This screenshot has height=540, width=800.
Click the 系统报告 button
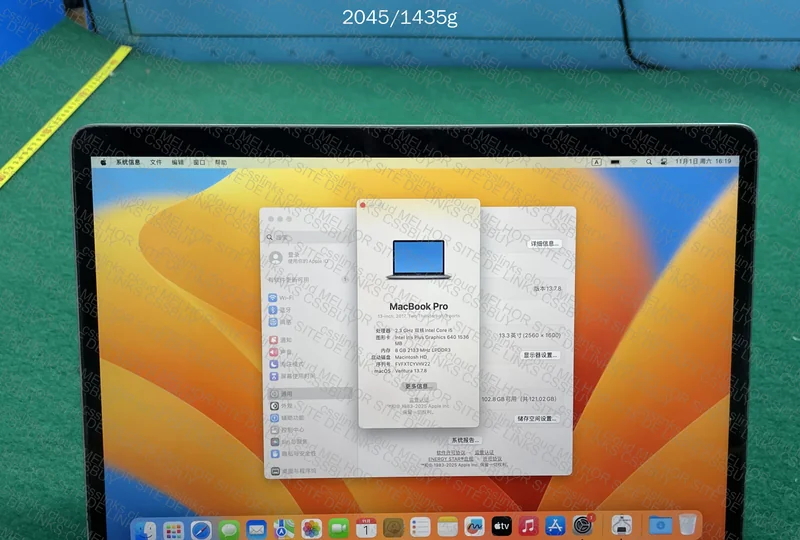(x=465, y=440)
